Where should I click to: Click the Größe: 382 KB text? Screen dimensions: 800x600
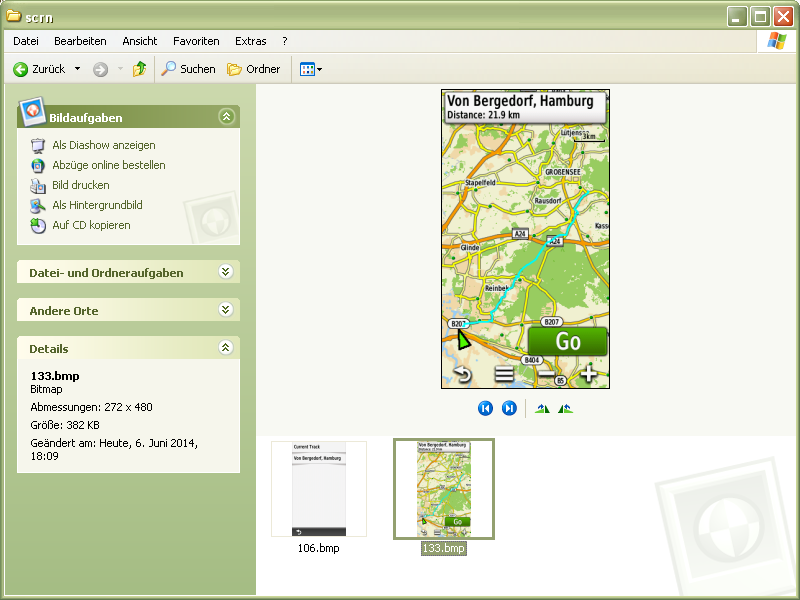click(65, 425)
